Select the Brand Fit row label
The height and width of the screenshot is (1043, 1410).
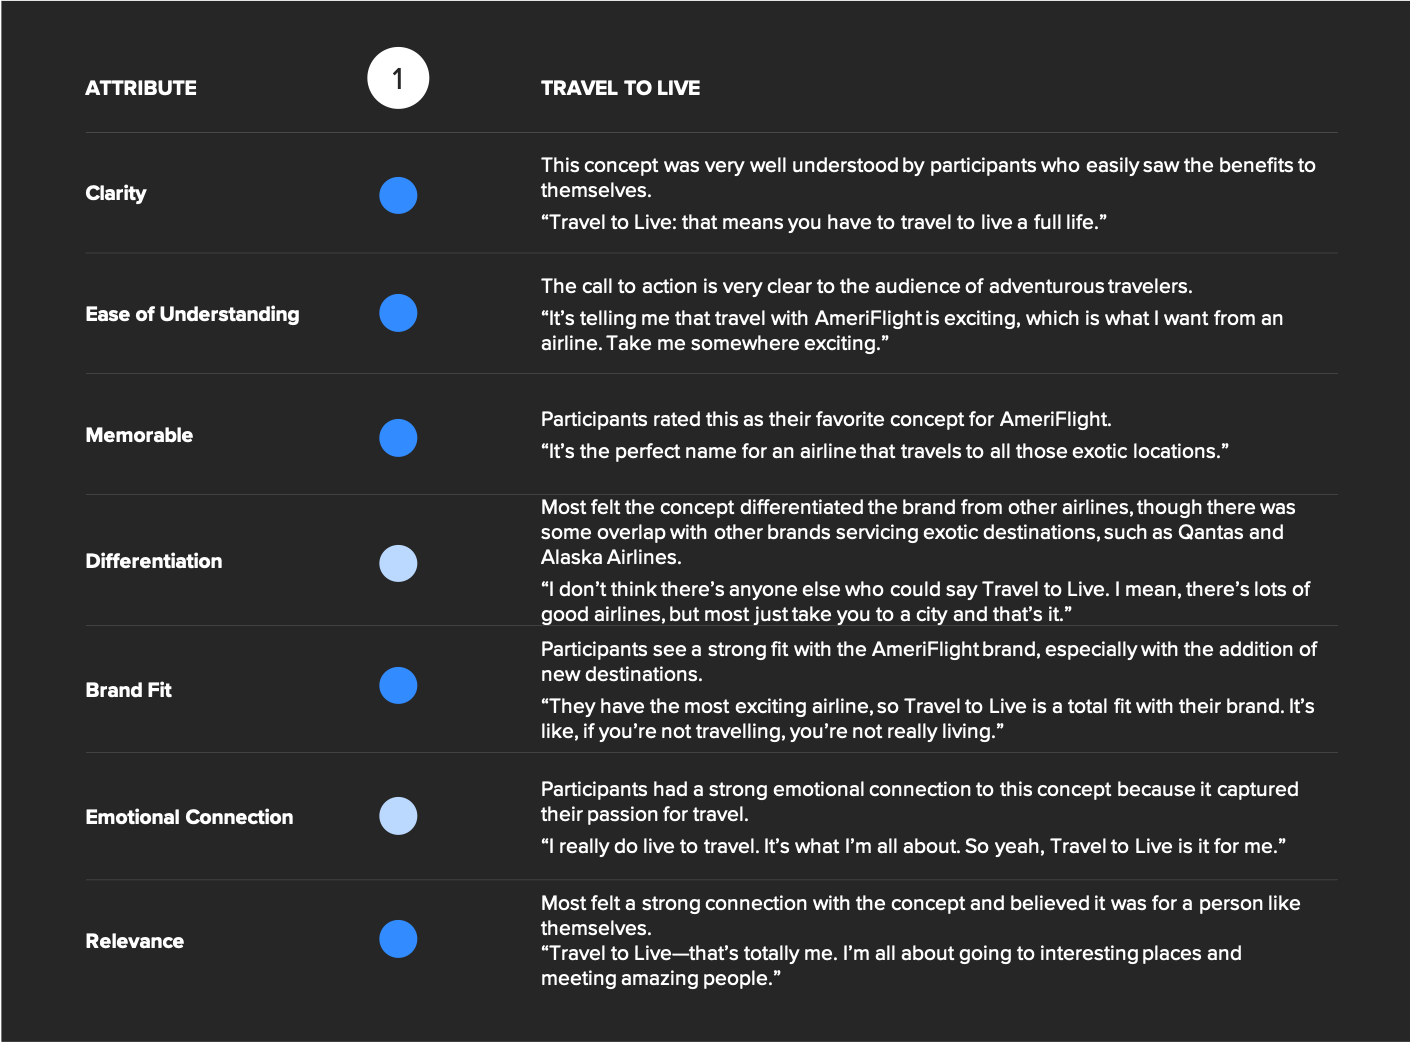click(x=128, y=690)
